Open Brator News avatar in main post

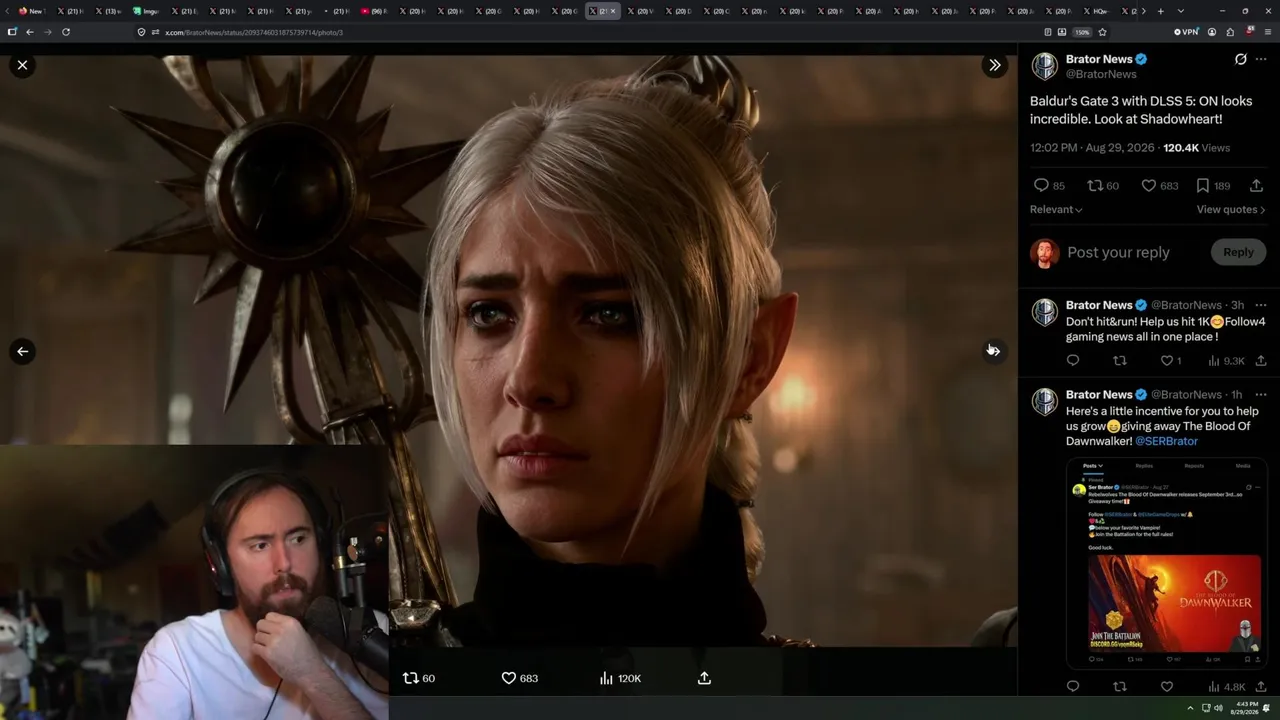click(x=1044, y=66)
